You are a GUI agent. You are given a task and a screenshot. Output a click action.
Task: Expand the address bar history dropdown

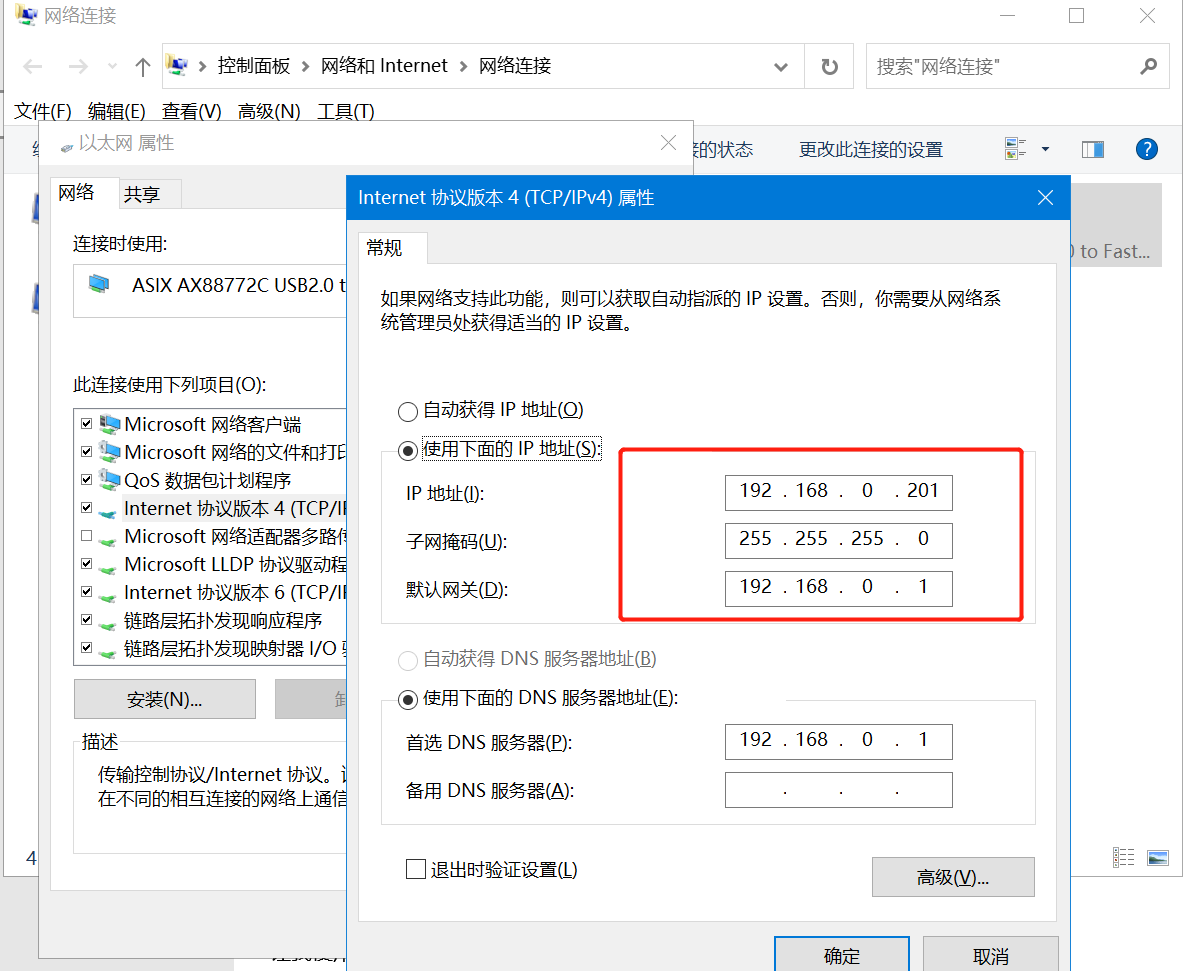point(781,67)
